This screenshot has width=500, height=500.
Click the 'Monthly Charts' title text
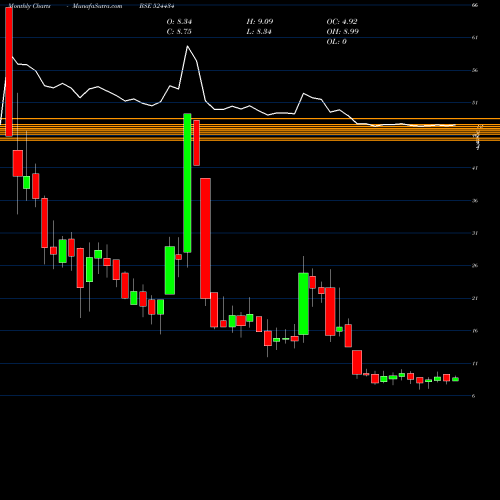tap(29, 6)
